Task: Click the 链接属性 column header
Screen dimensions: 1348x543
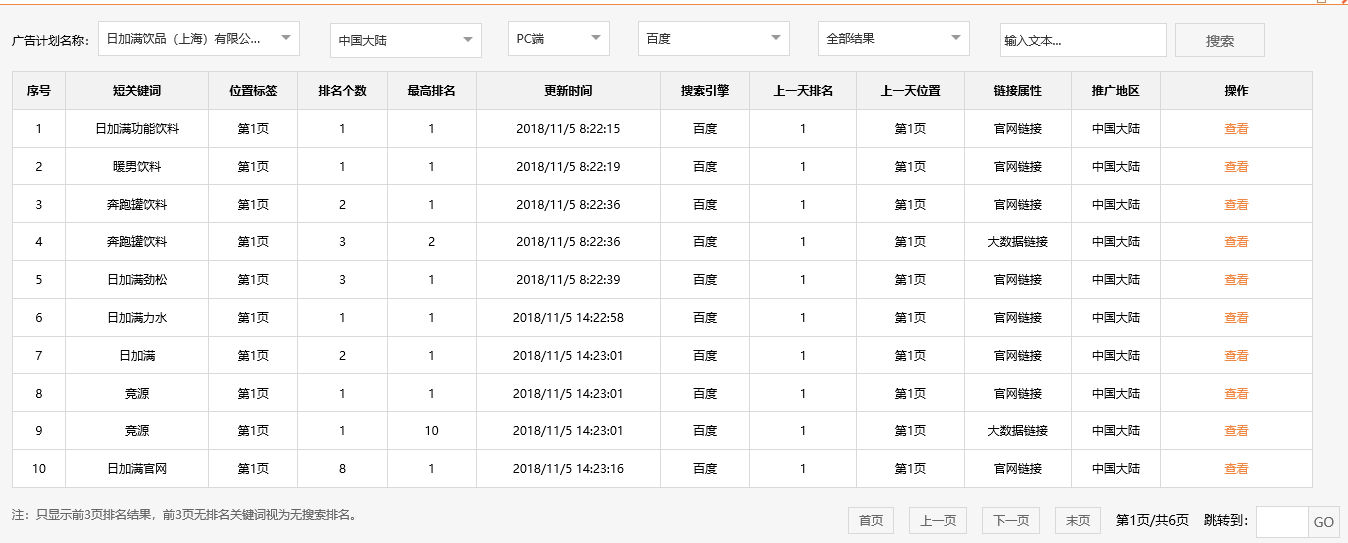Action: coord(1018,91)
